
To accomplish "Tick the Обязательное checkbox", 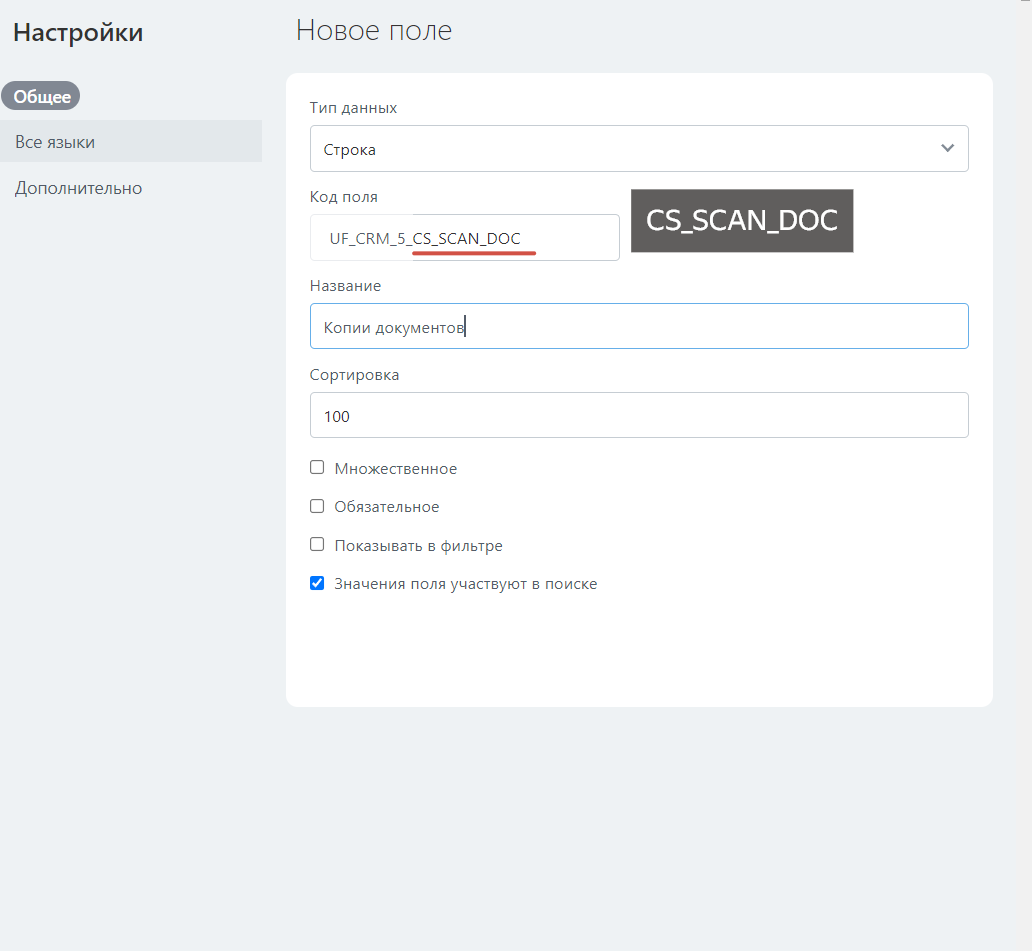I will [317, 507].
